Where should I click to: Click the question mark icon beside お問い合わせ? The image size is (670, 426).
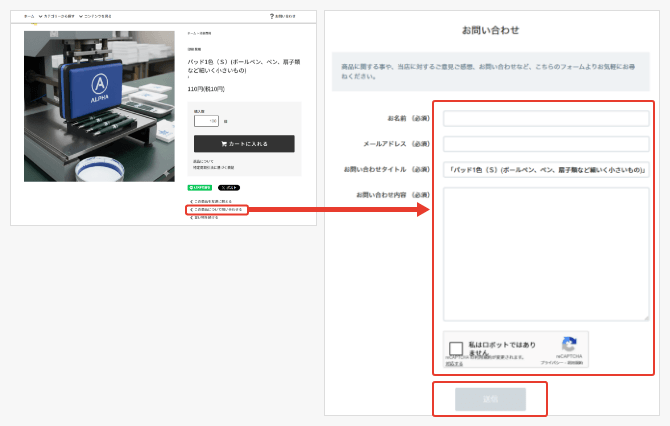272,16
